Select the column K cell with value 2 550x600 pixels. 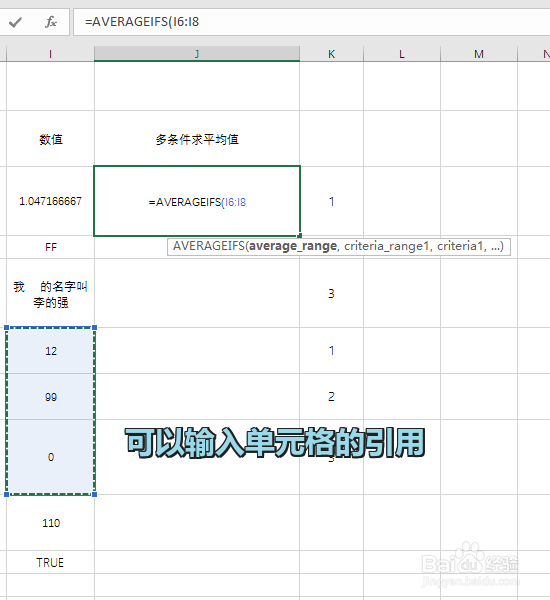pyautogui.click(x=331, y=397)
